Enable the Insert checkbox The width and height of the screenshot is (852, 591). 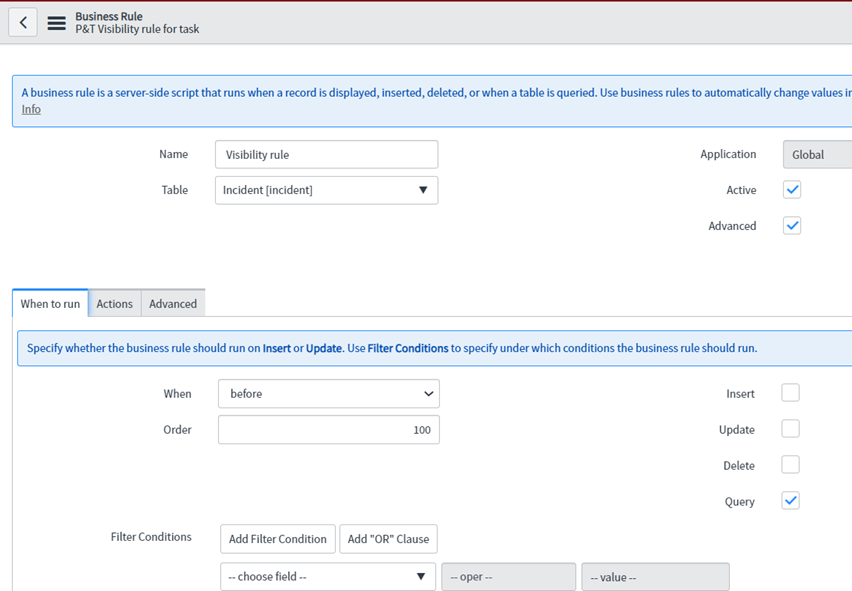coord(790,393)
